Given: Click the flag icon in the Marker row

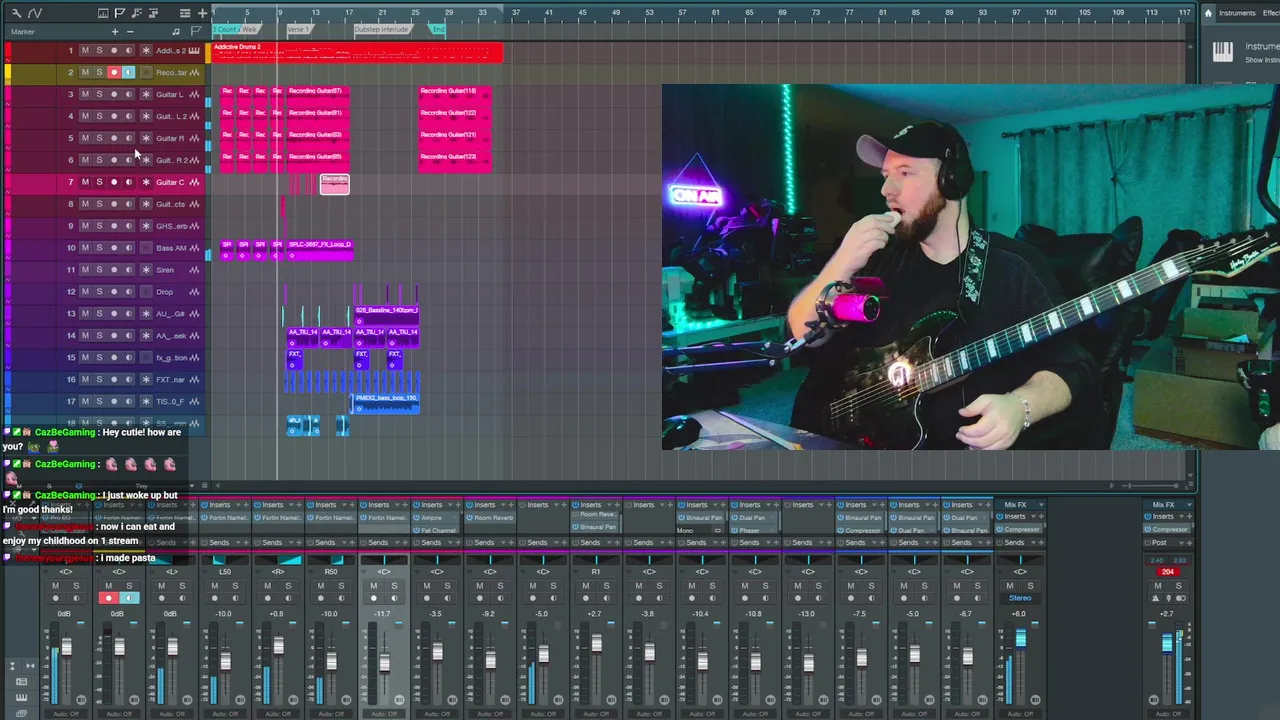Looking at the screenshot, I should tap(196, 31).
